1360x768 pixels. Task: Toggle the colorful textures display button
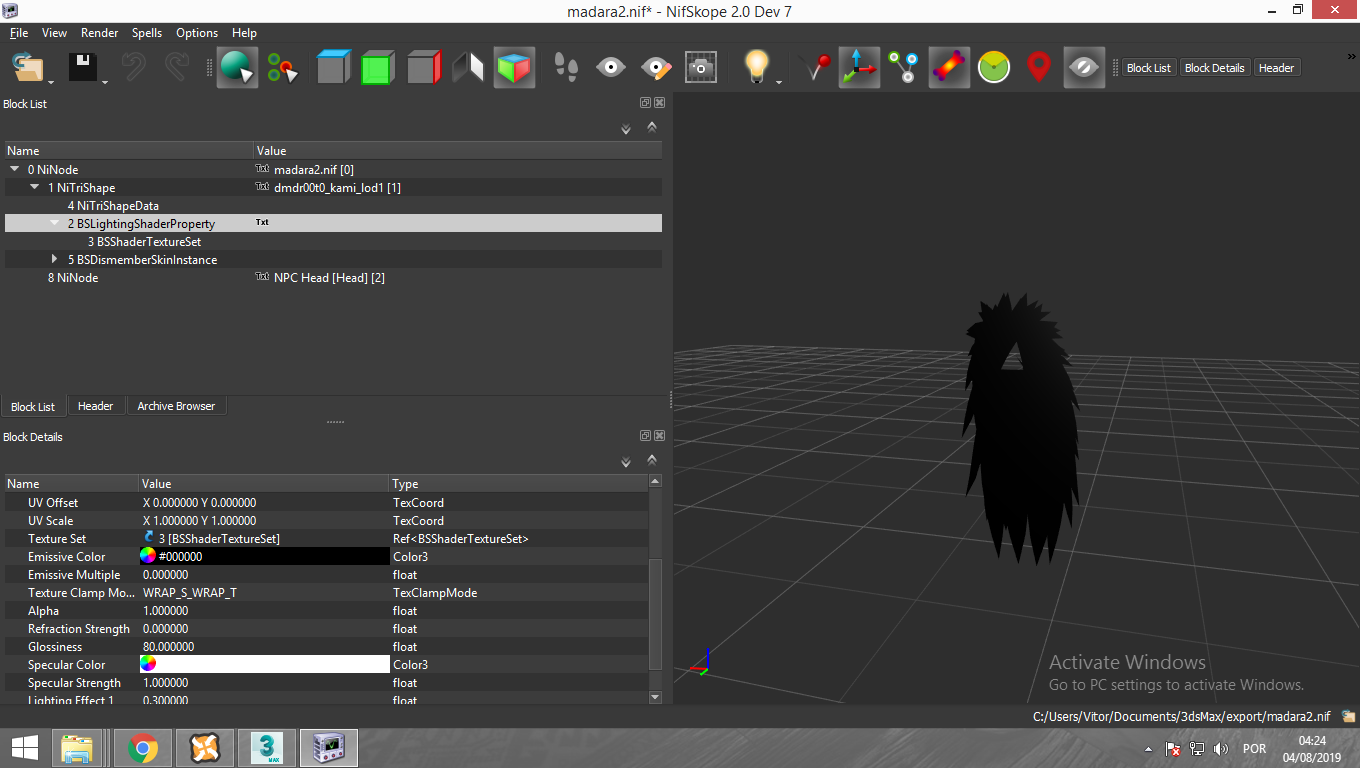949,68
